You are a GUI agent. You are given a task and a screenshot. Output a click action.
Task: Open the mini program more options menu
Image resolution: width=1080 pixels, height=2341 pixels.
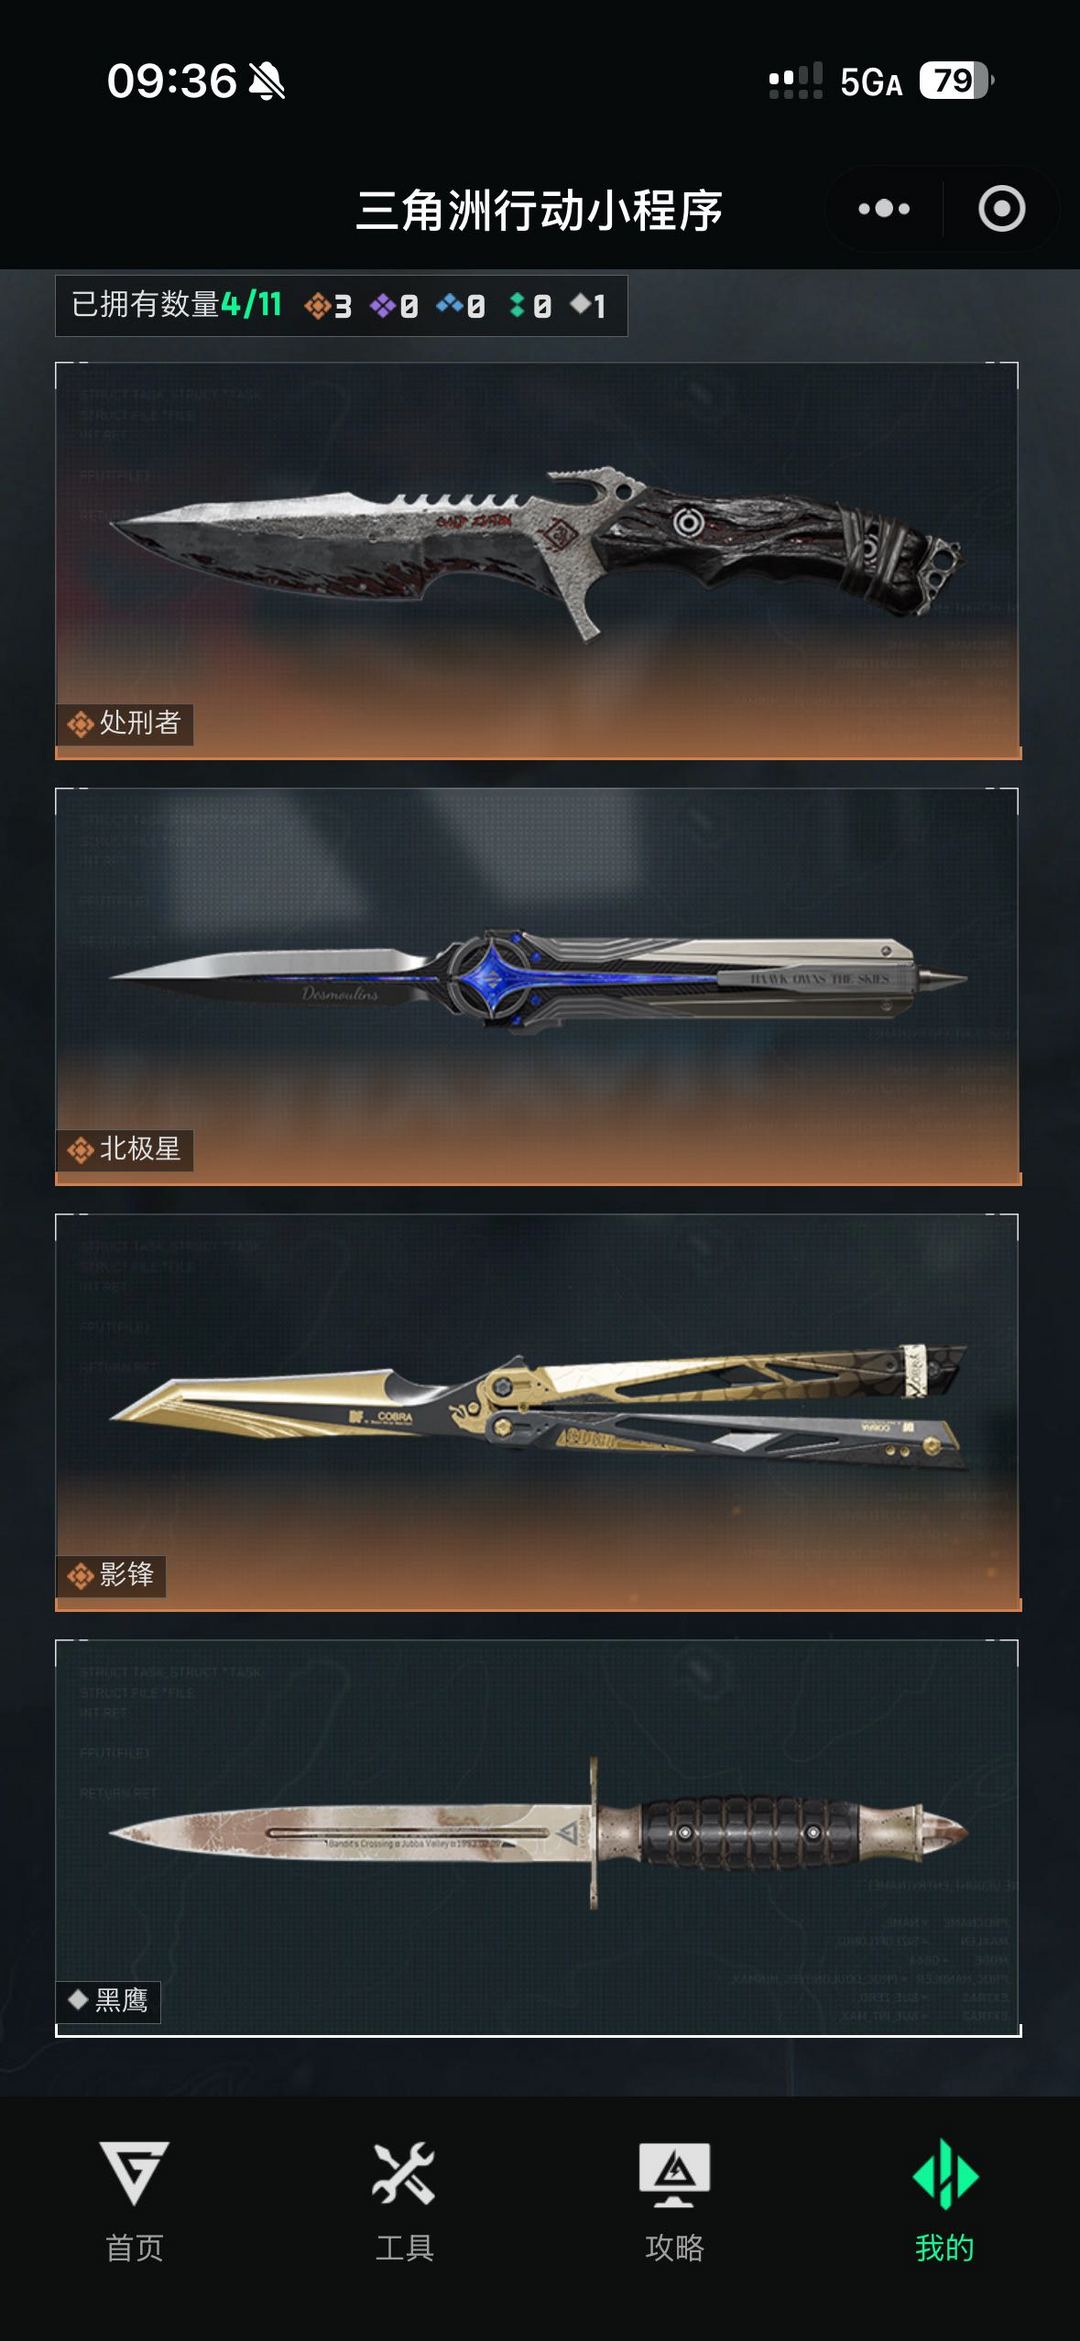point(884,209)
